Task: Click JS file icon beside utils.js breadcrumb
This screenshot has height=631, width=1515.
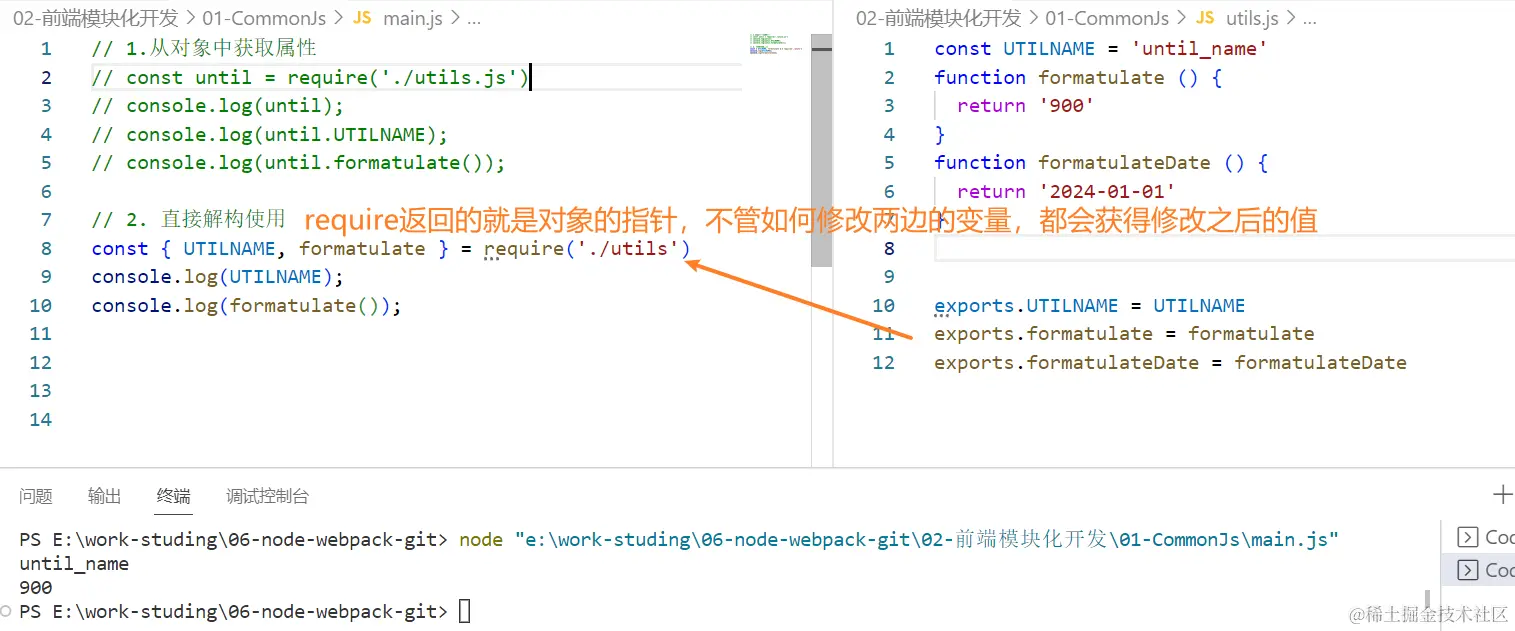Action: (x=1206, y=18)
